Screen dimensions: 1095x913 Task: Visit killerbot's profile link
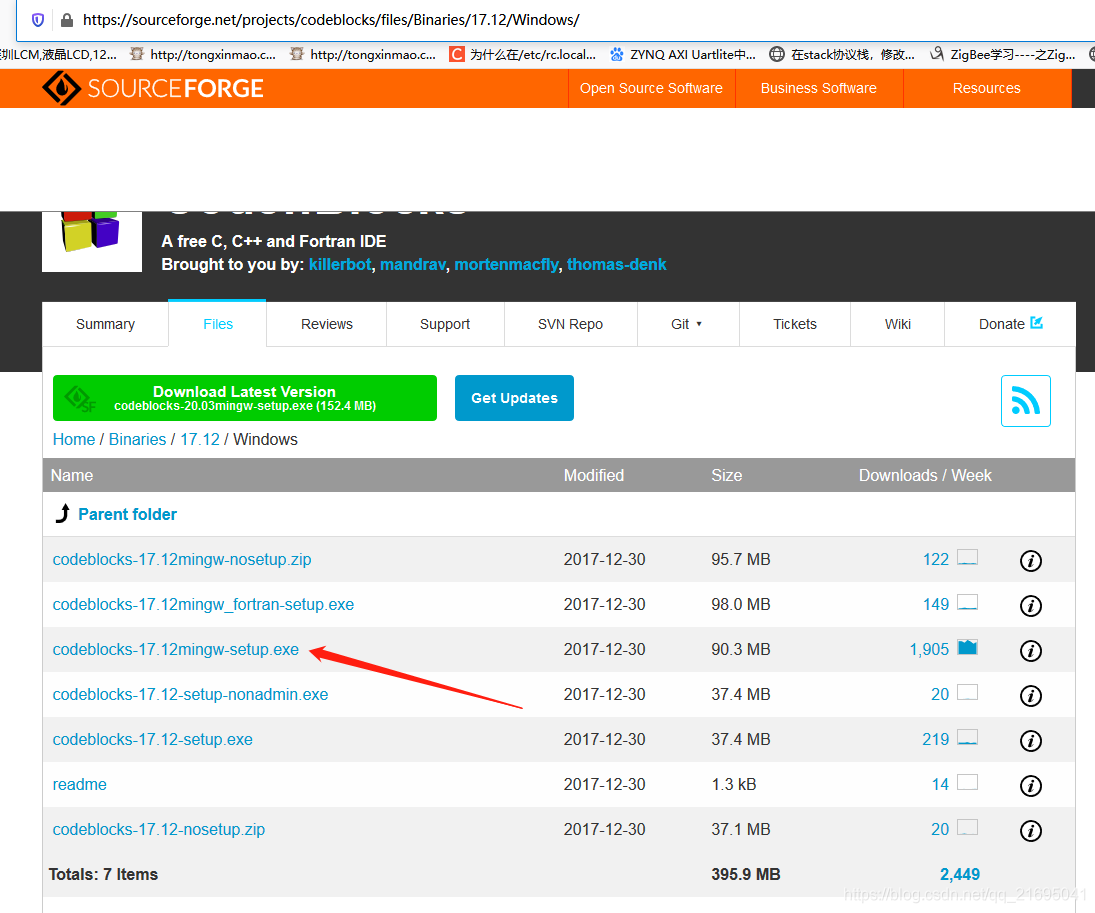(340, 264)
